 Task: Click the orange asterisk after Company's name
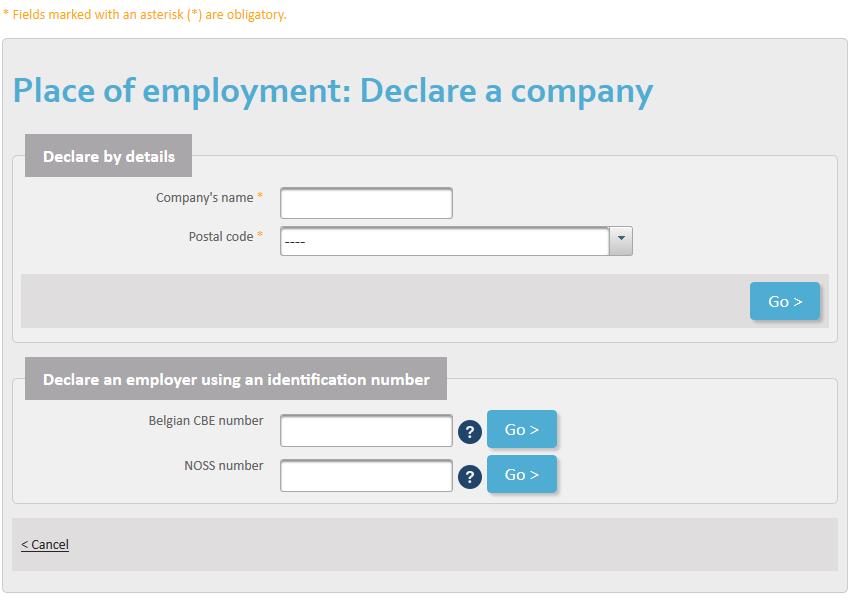260,196
